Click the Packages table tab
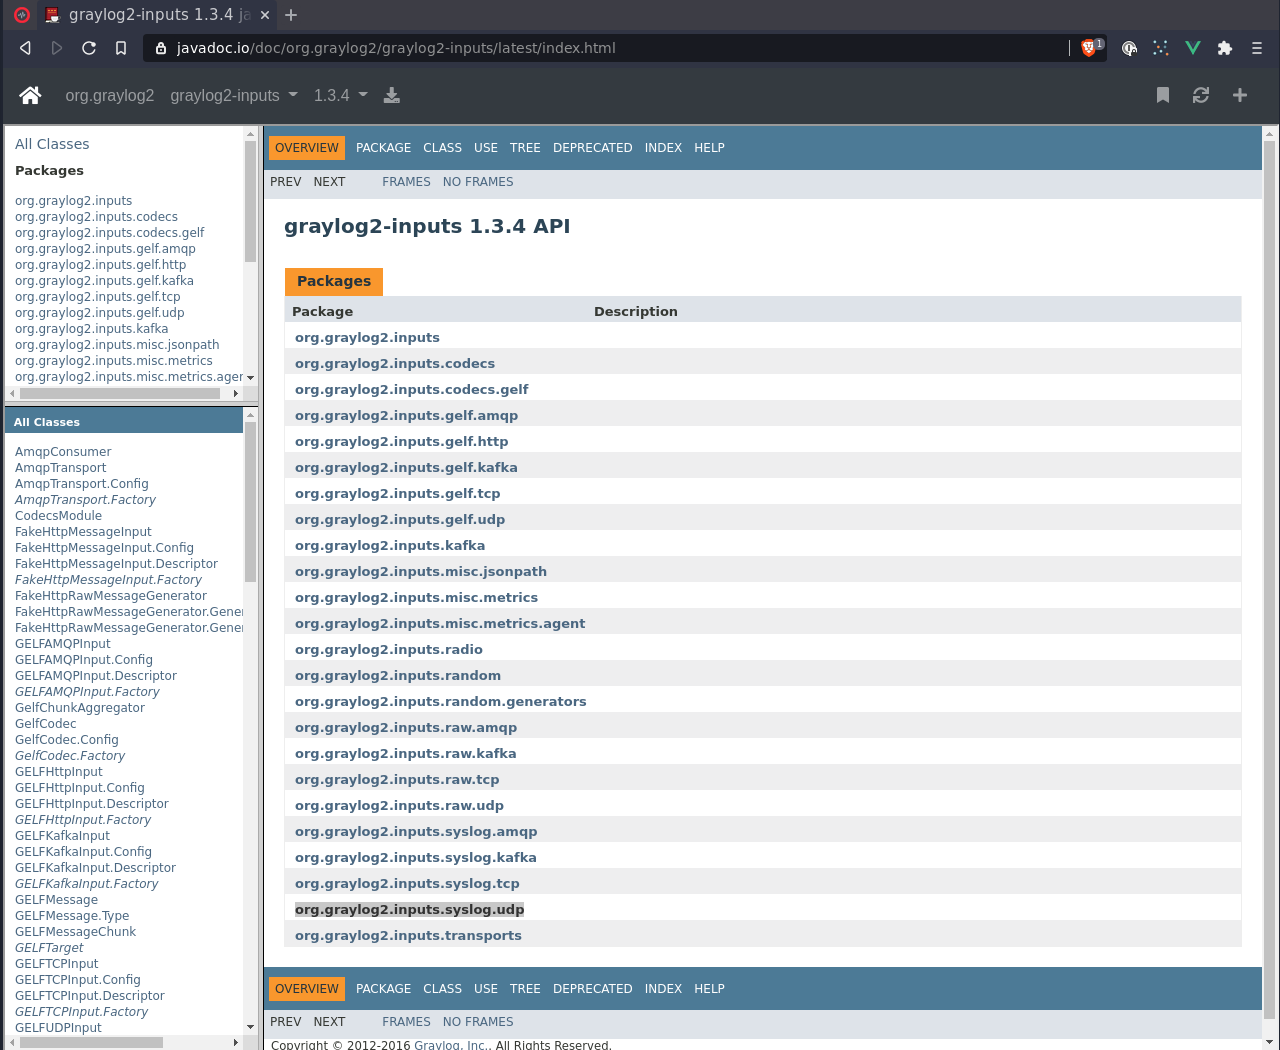1280x1050 pixels. [x=334, y=281]
